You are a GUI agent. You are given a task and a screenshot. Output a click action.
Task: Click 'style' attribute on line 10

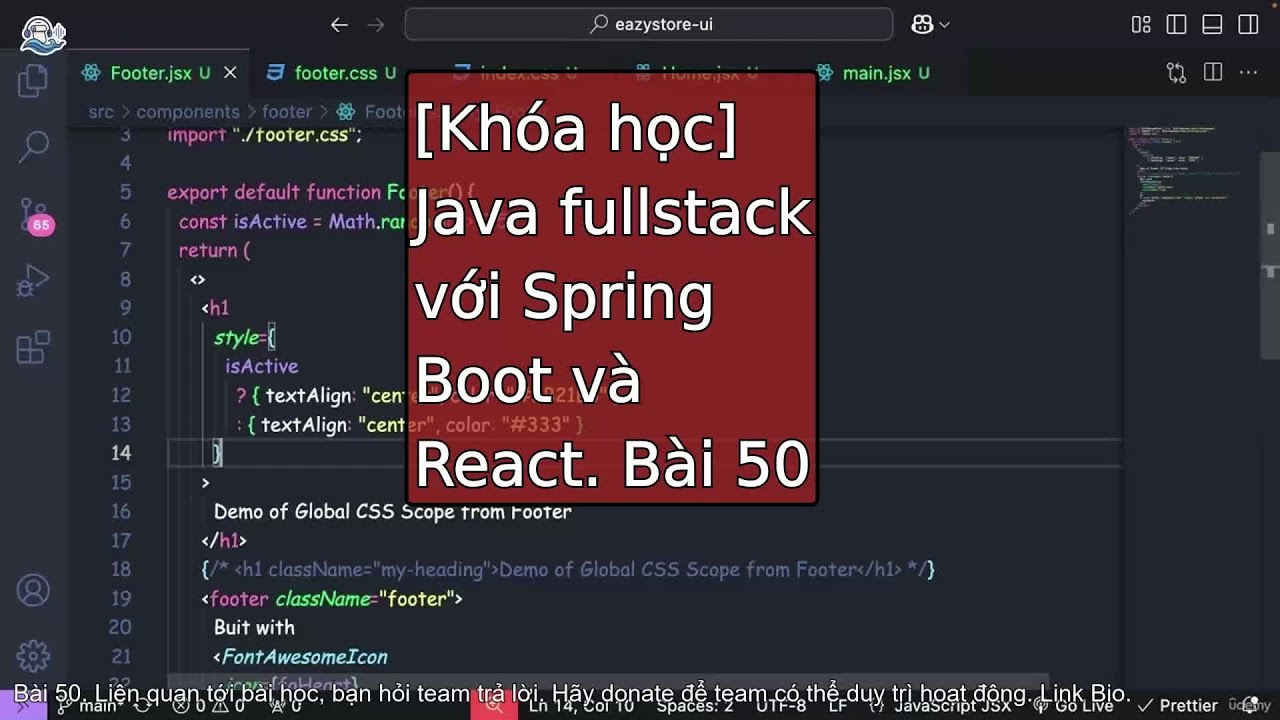click(236, 337)
